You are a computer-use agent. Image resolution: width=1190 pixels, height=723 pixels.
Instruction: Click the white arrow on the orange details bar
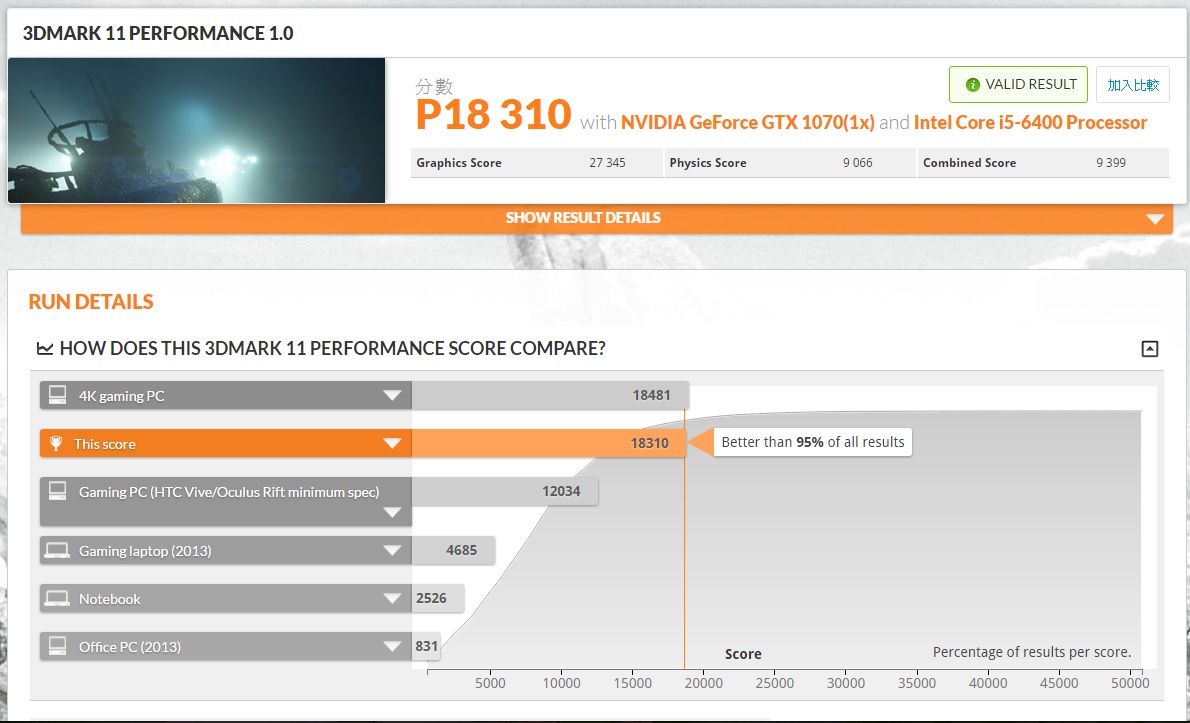coord(1154,219)
